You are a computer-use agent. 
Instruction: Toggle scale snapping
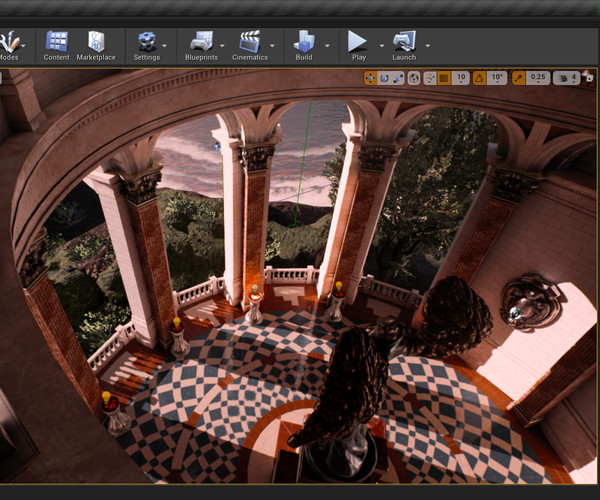[x=518, y=78]
